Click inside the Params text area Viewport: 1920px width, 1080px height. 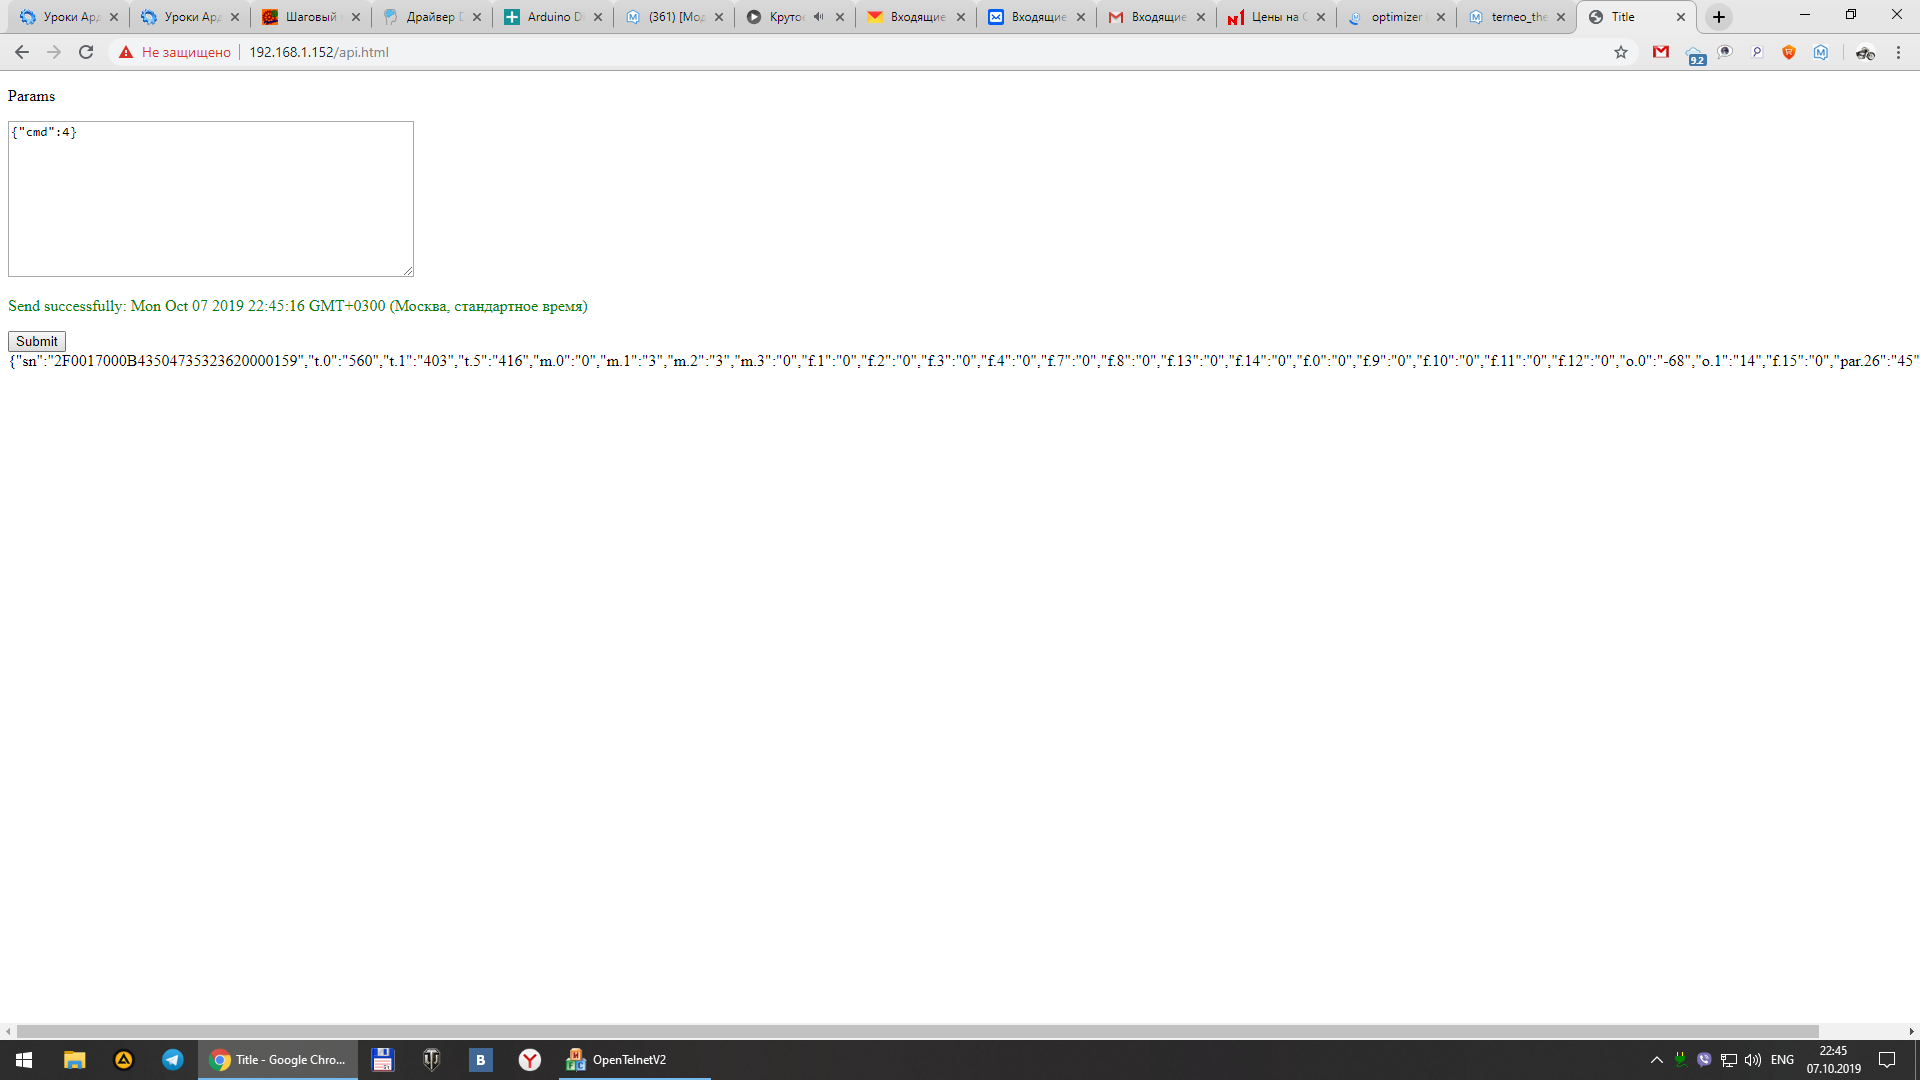[210, 200]
